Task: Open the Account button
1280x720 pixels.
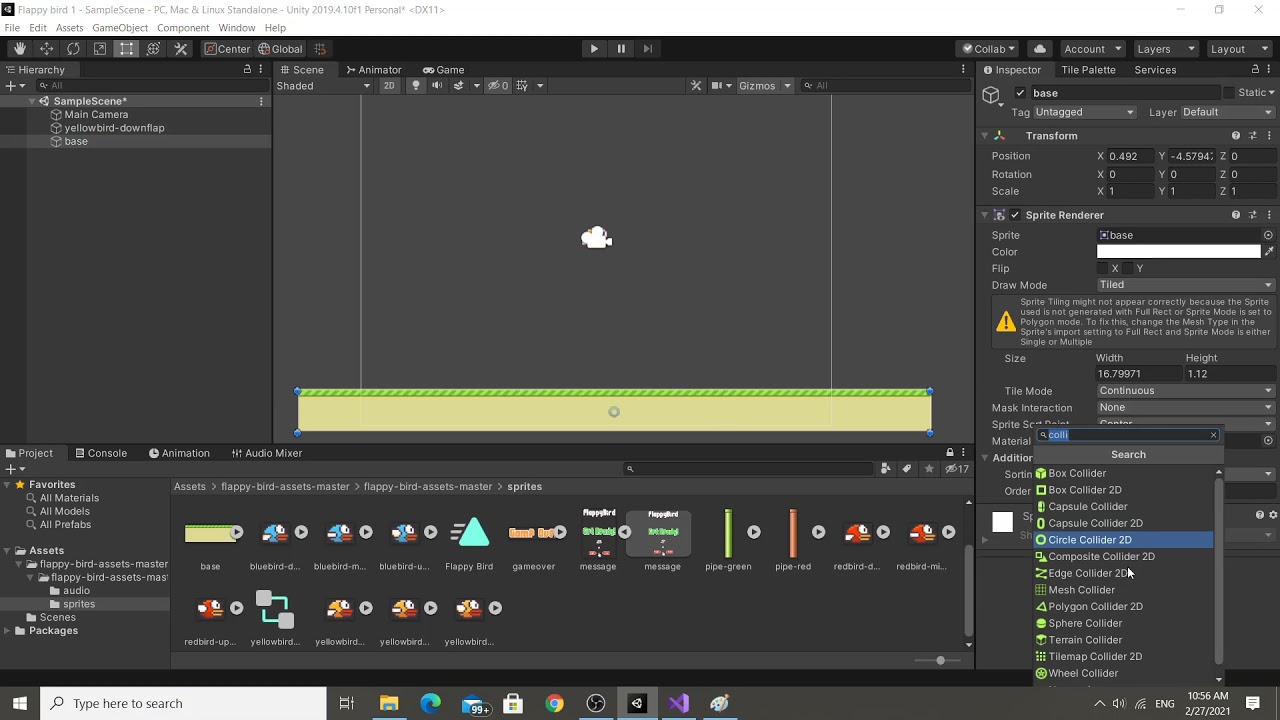Action: click(1092, 49)
